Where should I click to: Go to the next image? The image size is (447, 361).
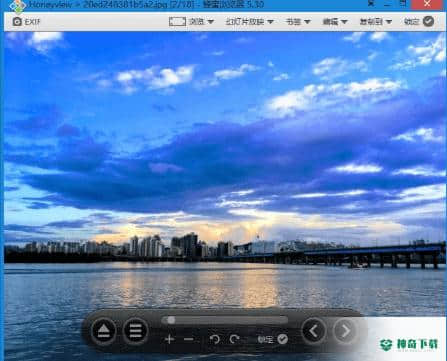[x=345, y=331]
